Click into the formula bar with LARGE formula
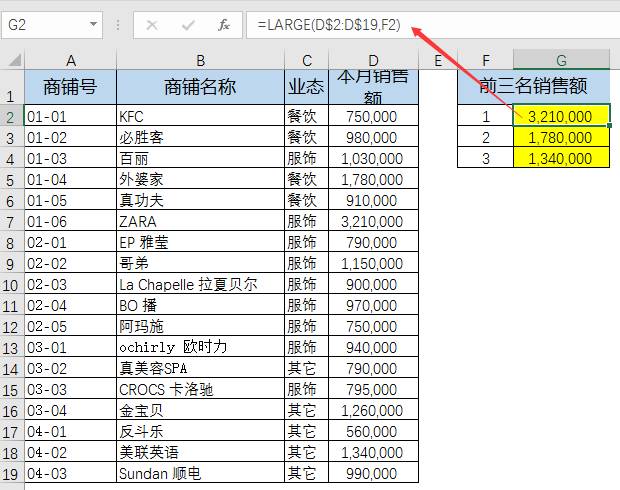Viewport: 620px width, 490px height. [433, 25]
